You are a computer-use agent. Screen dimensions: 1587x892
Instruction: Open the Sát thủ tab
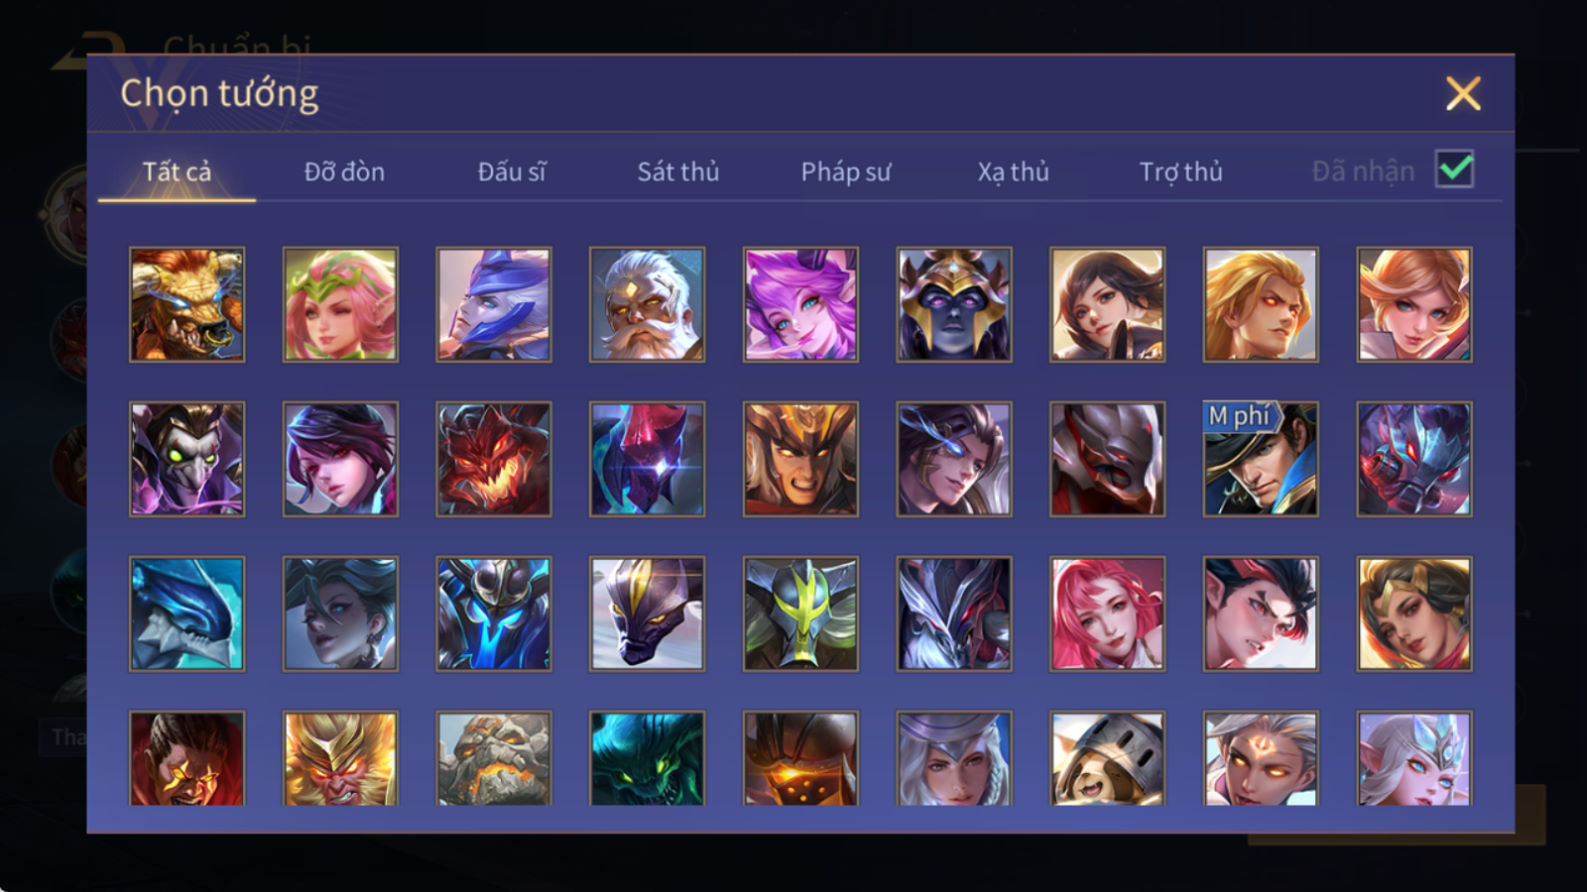coord(678,172)
